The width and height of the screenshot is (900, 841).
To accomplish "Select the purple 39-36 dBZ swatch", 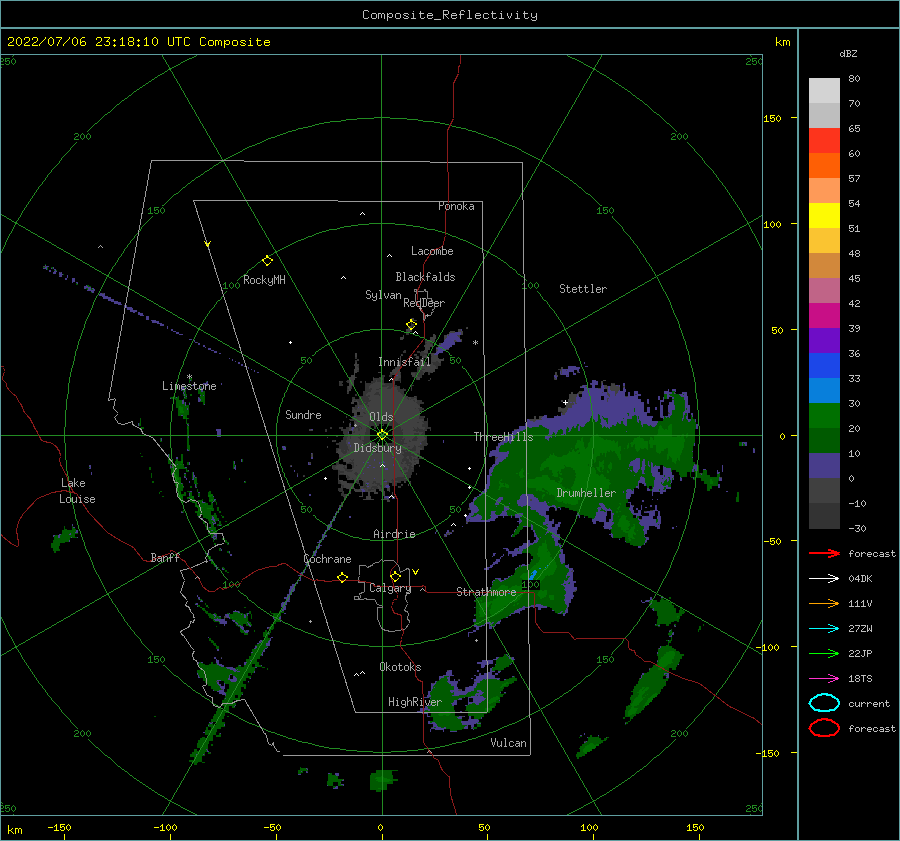I will click(x=824, y=341).
